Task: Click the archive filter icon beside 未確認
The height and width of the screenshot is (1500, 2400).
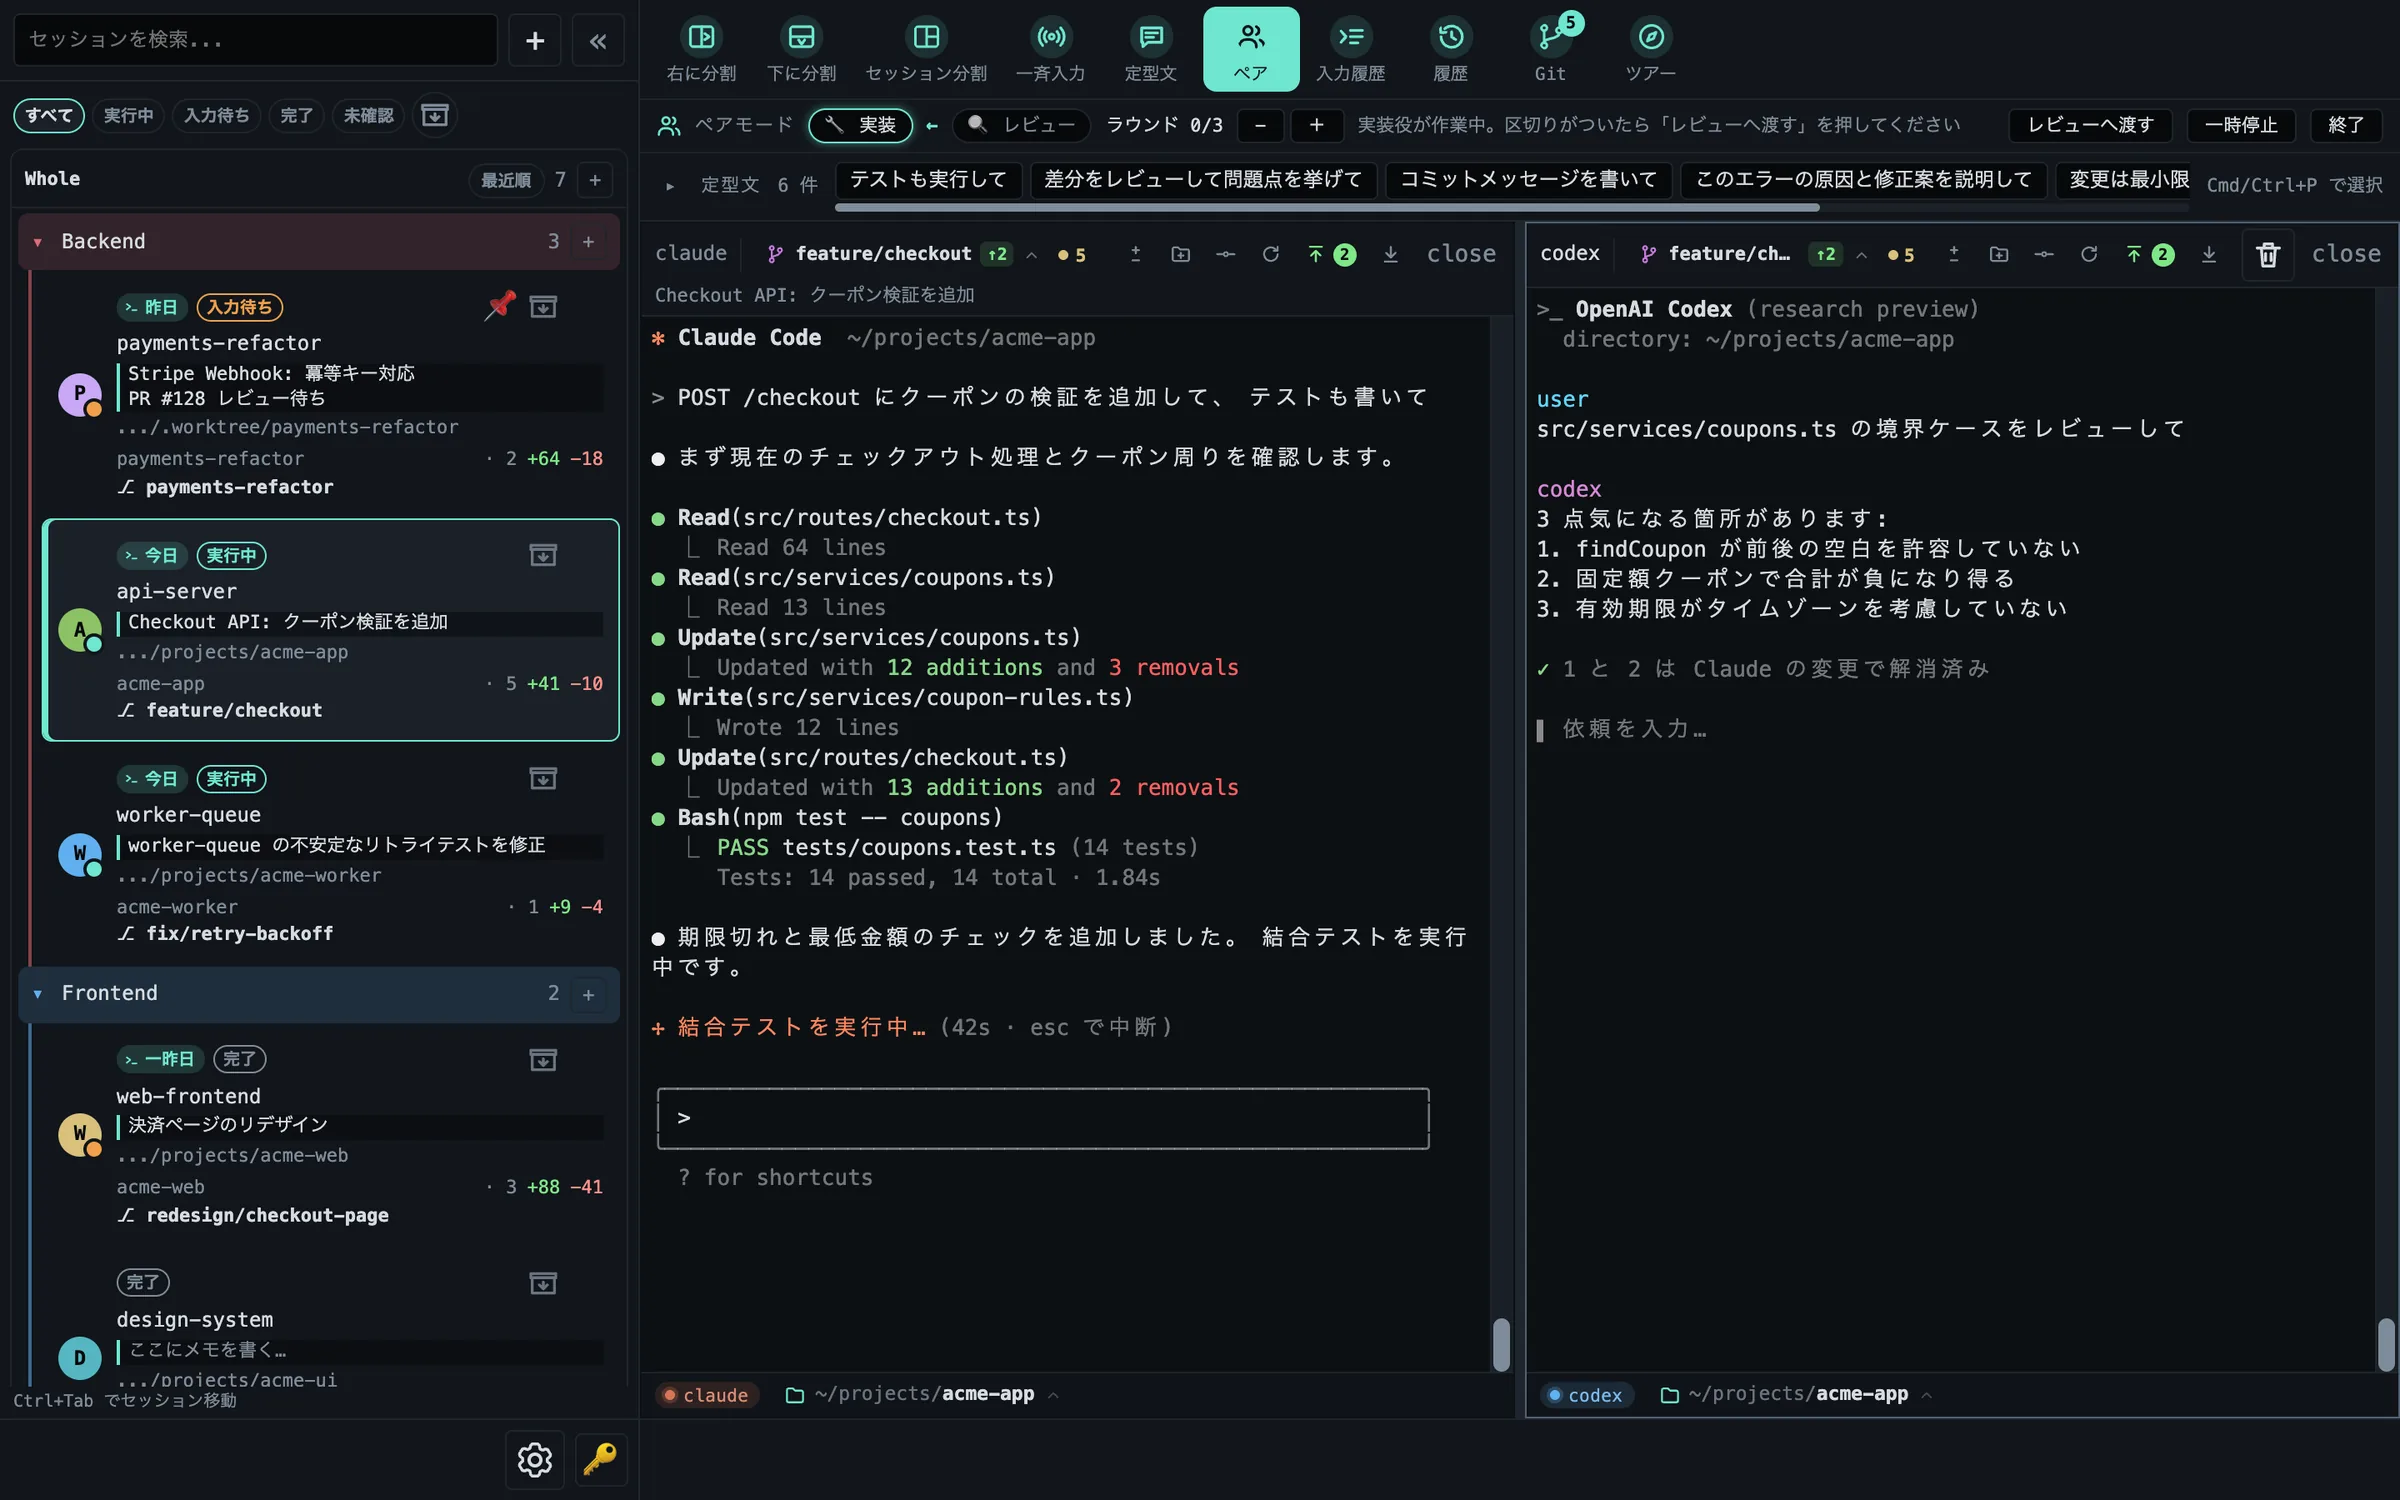Action: pos(435,115)
